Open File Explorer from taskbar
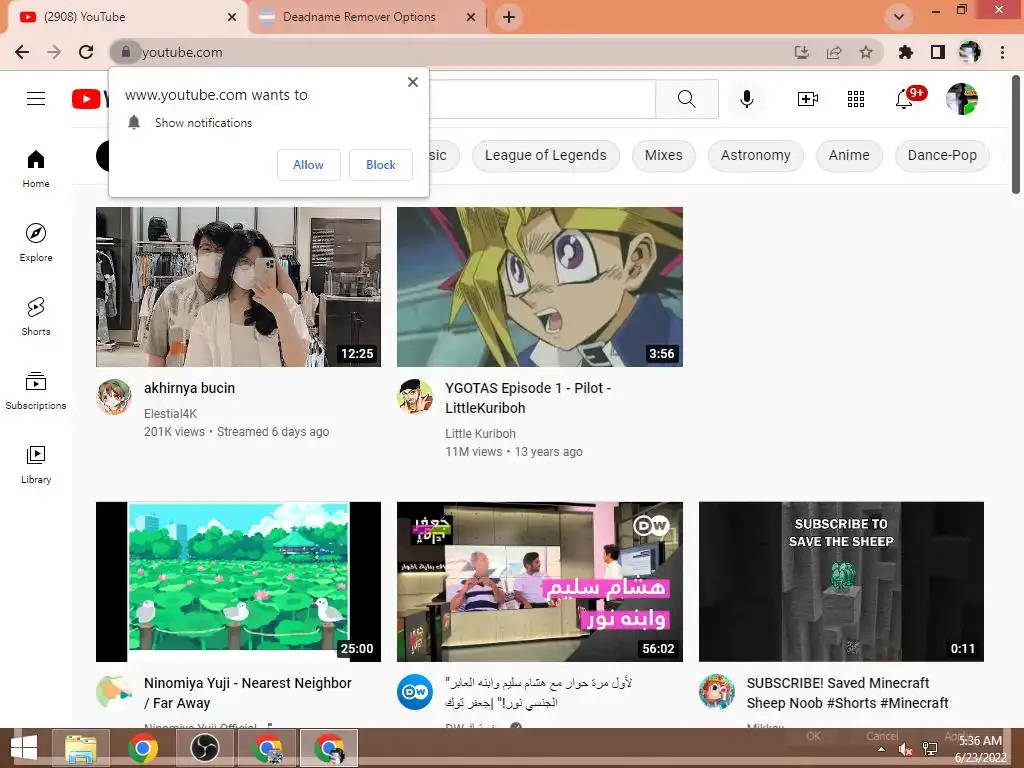Screen dimensions: 1024x768 (81, 748)
